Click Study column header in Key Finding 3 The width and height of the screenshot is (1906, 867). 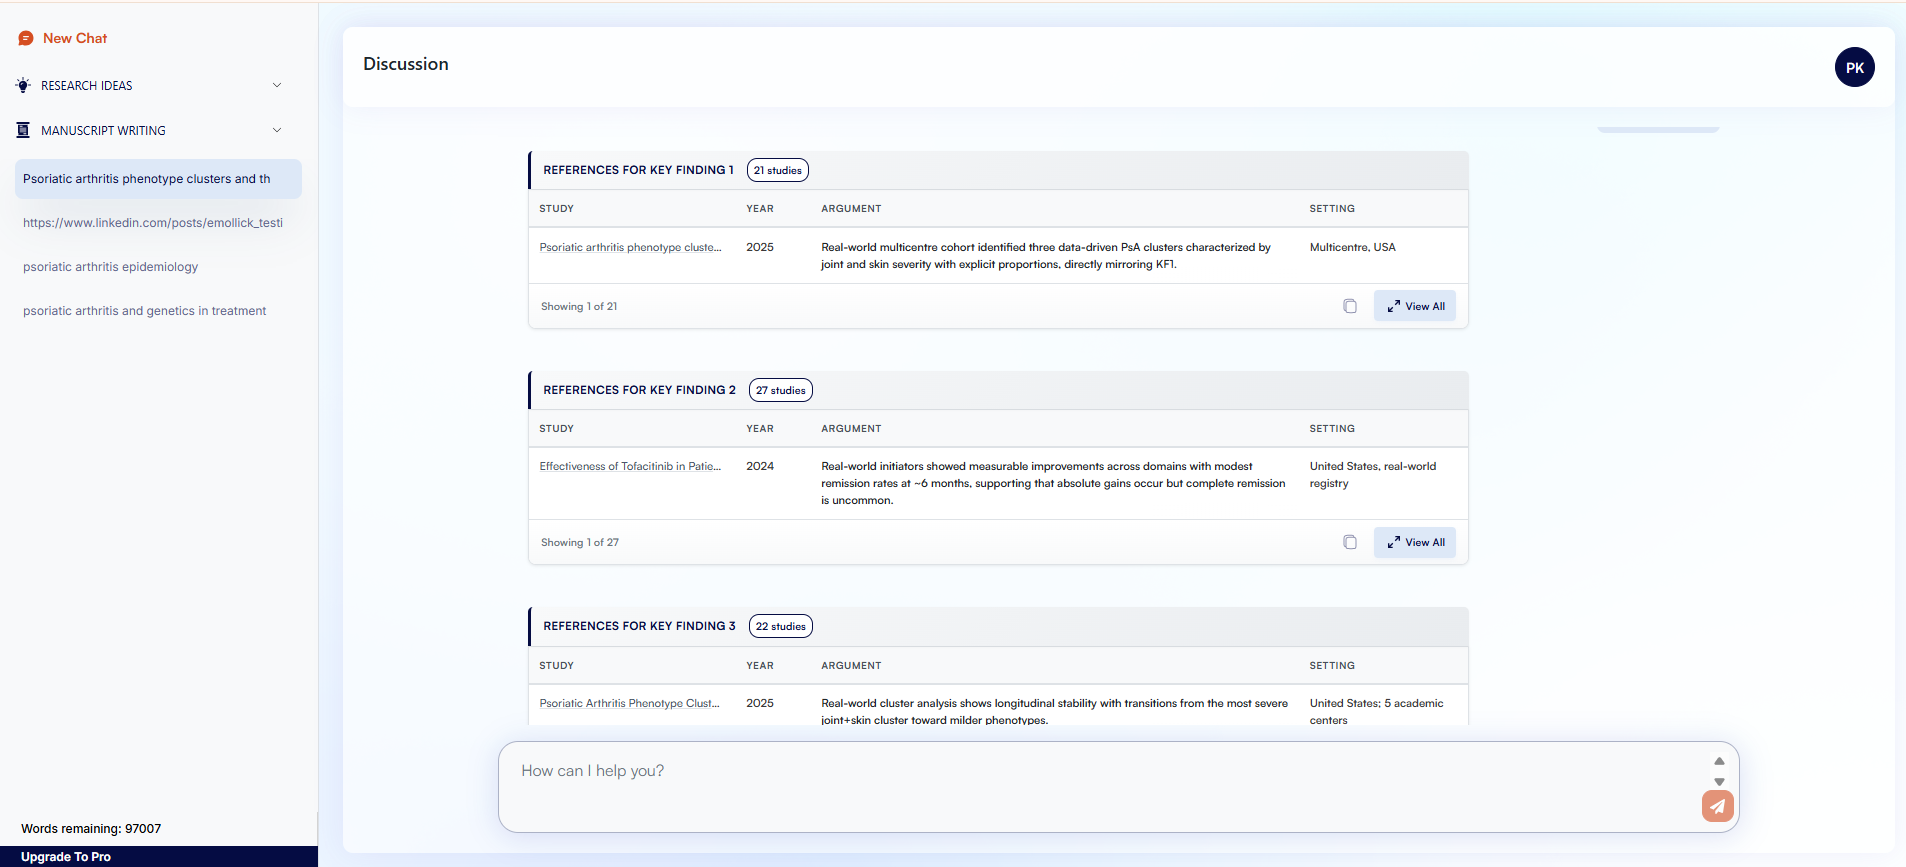click(556, 665)
